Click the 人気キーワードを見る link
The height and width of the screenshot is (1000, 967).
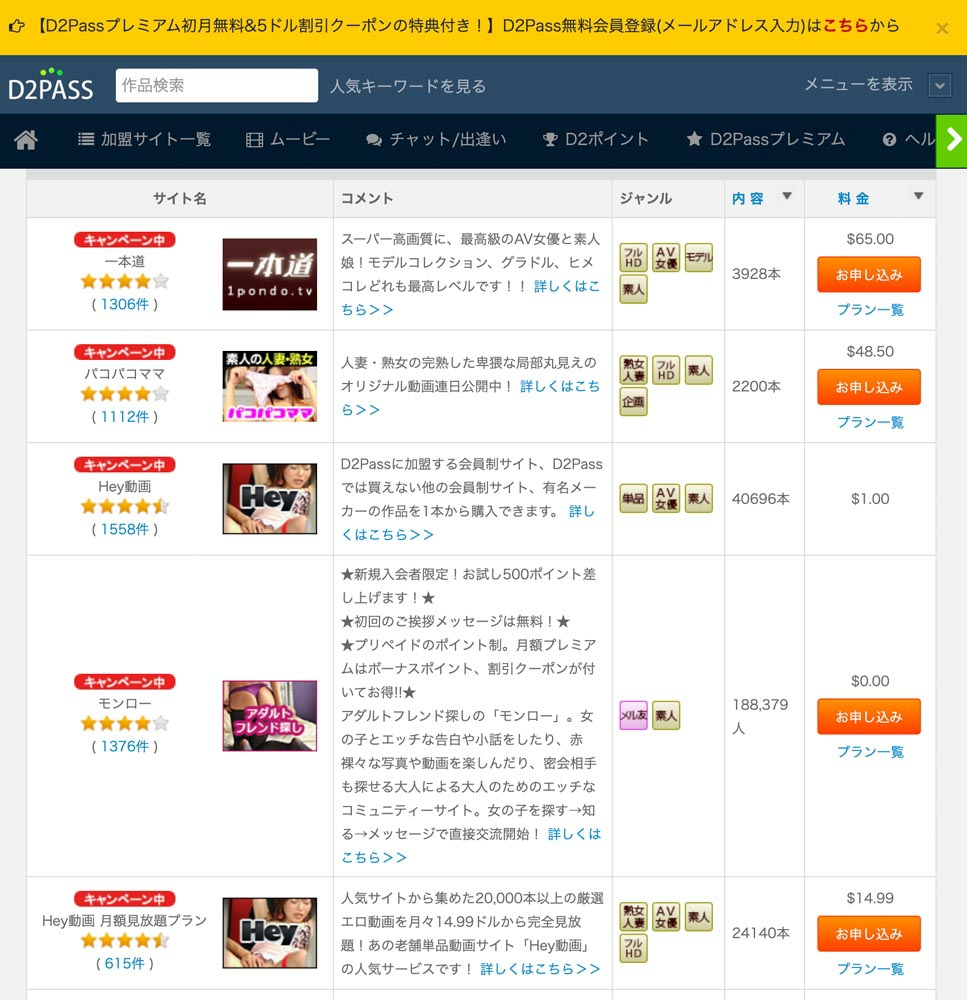(x=408, y=86)
